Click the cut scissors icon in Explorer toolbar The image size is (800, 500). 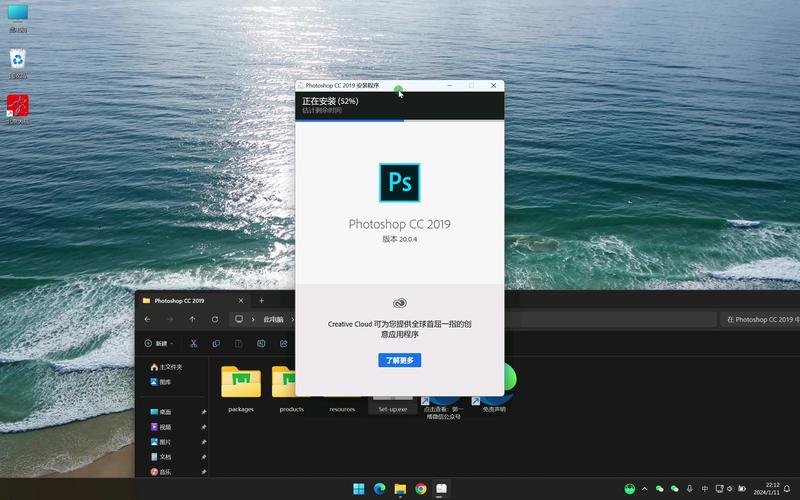pos(194,343)
